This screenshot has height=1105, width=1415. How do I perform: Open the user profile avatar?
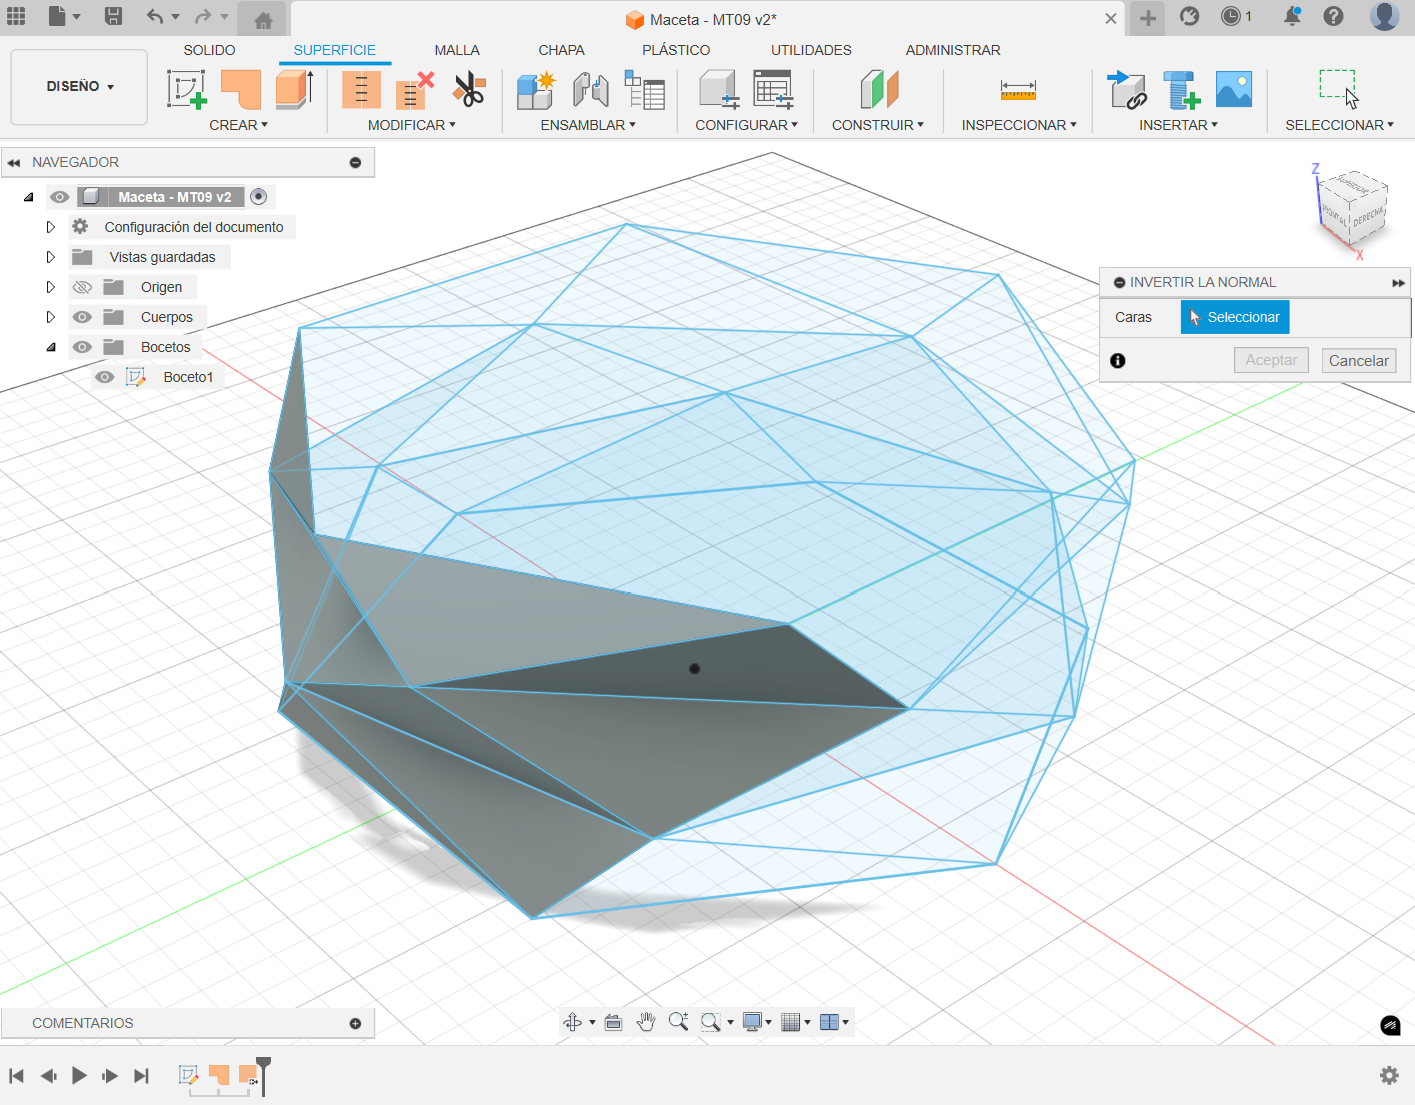coord(1384,16)
